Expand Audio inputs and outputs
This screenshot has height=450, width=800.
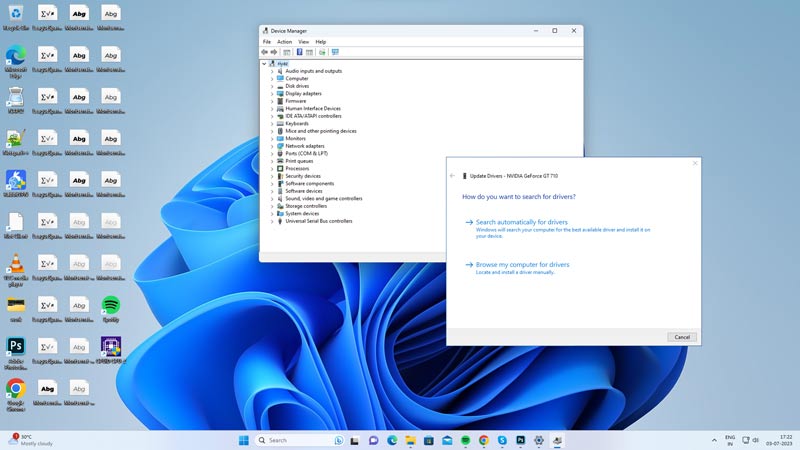pos(272,71)
